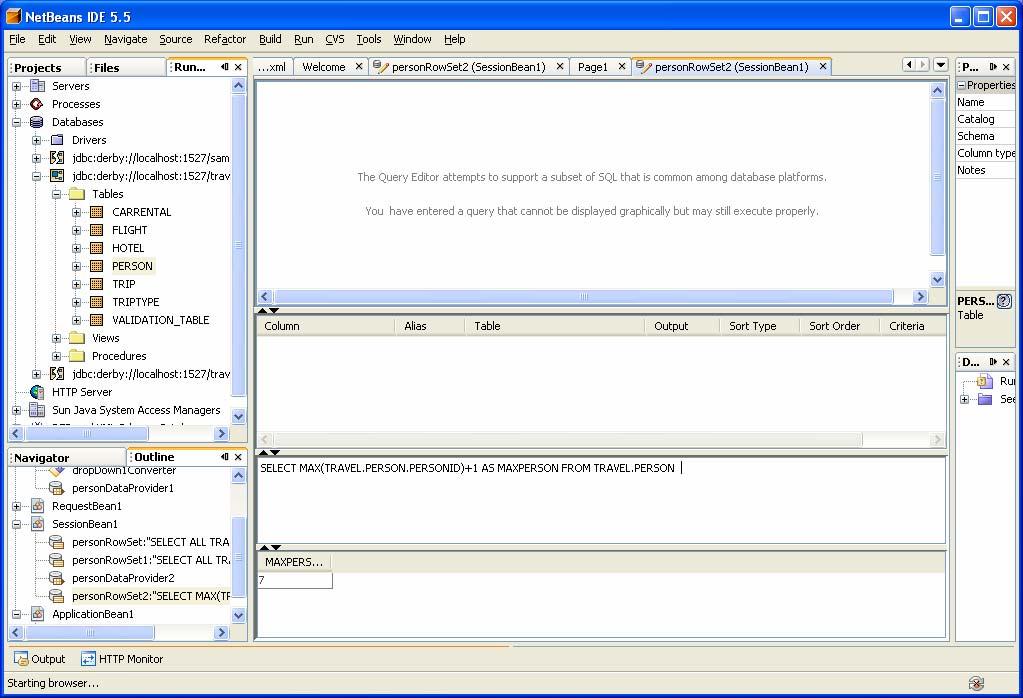
Task: Expand the Views folder
Action: tap(57, 338)
